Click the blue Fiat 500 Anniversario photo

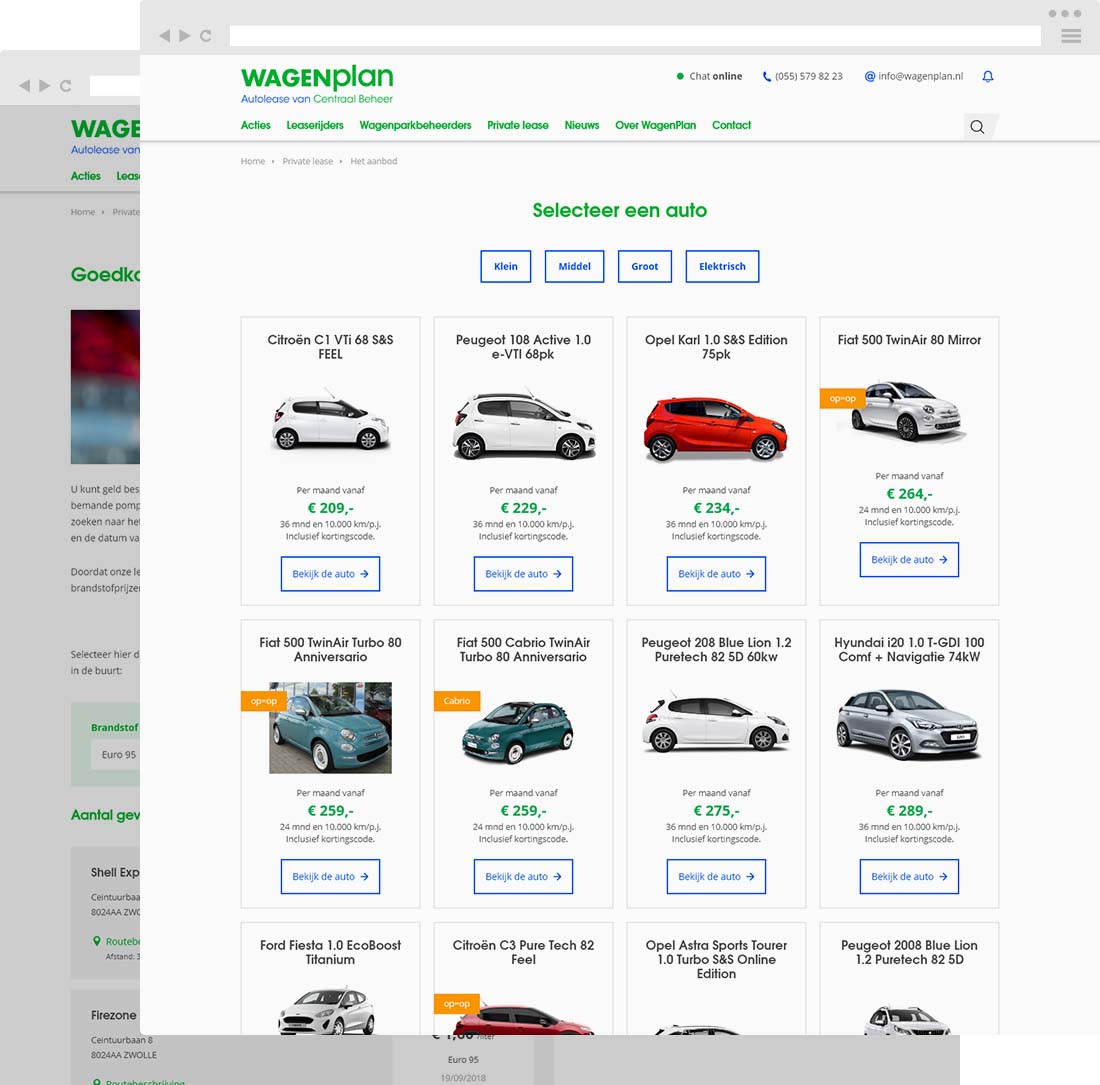point(330,728)
